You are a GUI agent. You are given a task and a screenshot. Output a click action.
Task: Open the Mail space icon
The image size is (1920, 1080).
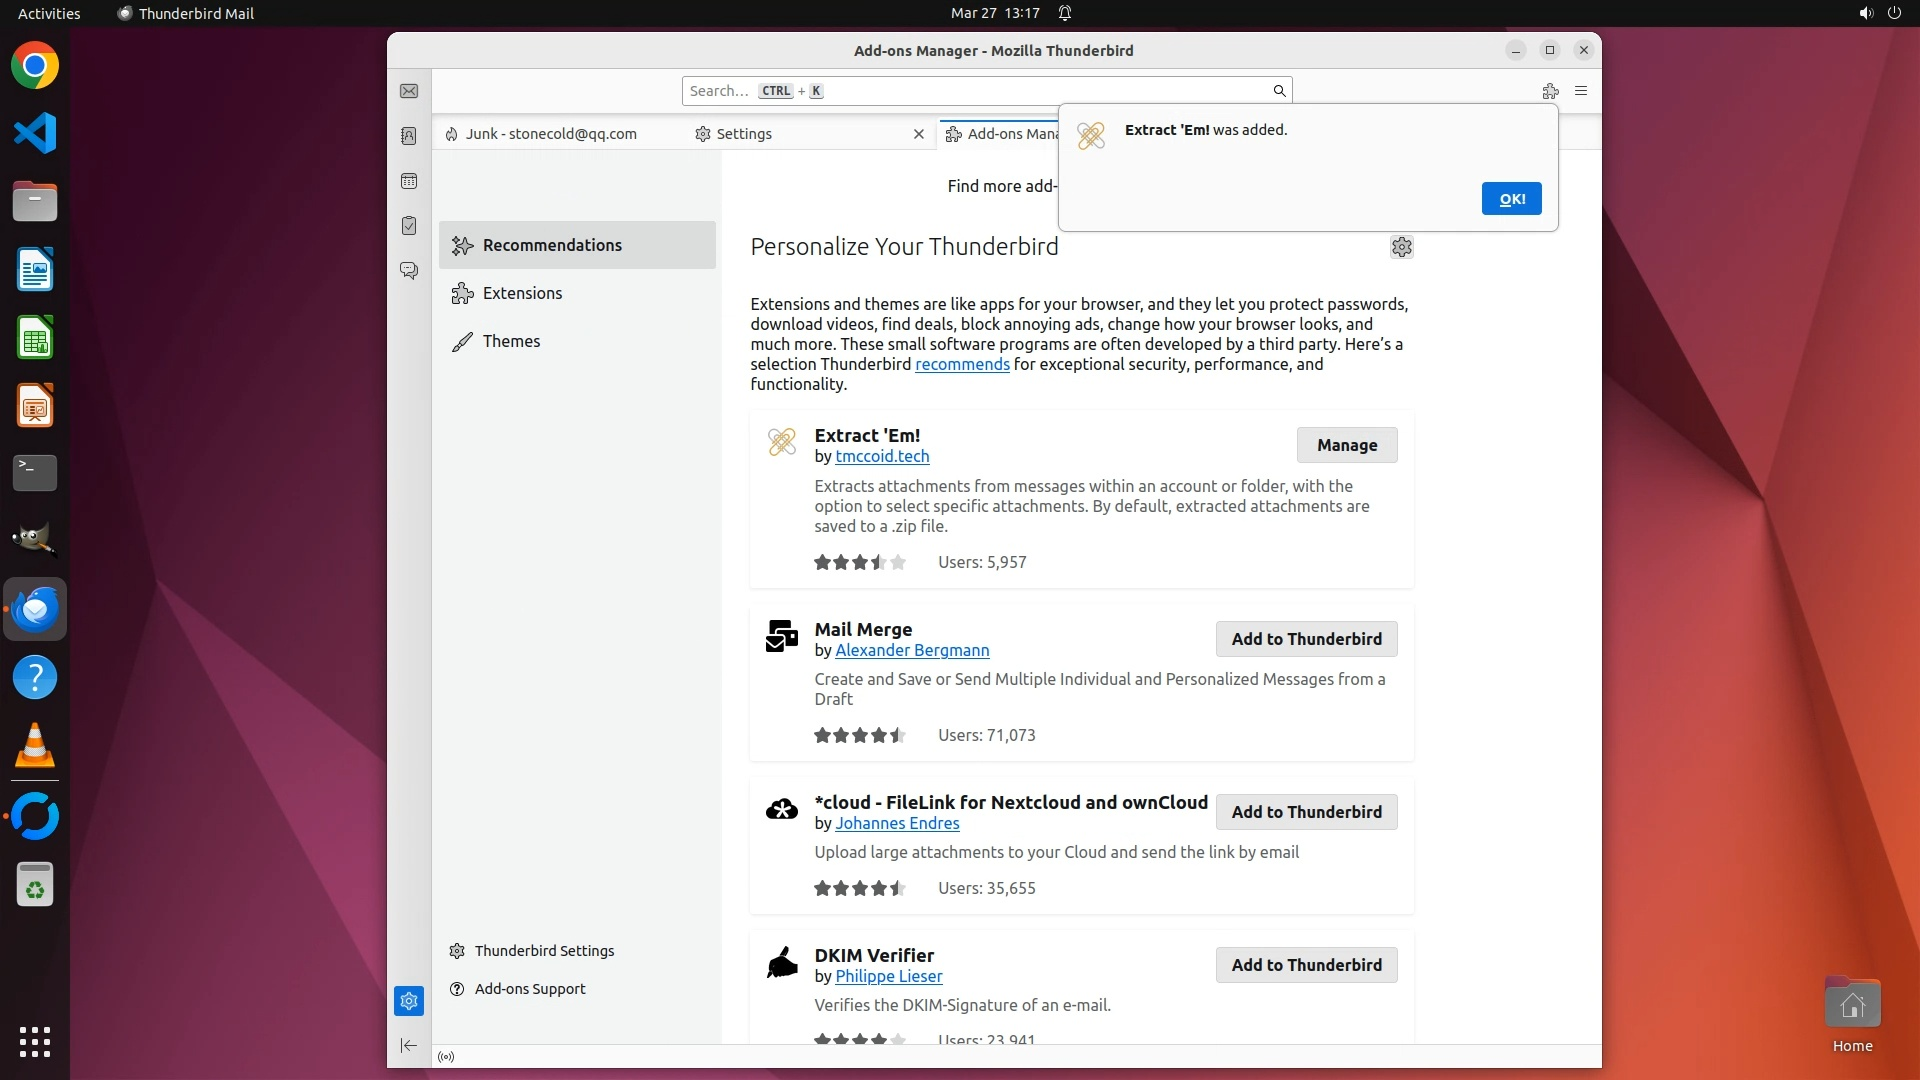pyautogui.click(x=409, y=91)
